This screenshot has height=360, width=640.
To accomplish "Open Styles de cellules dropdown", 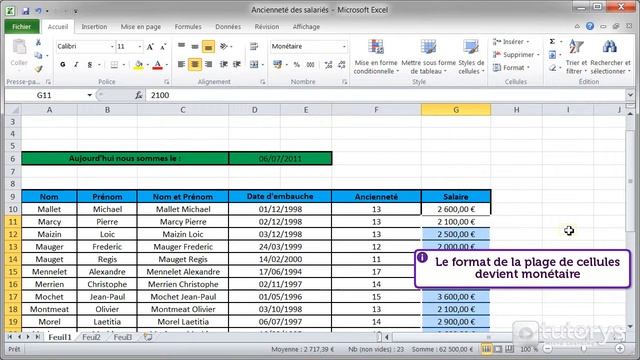I will pyautogui.click(x=471, y=57).
